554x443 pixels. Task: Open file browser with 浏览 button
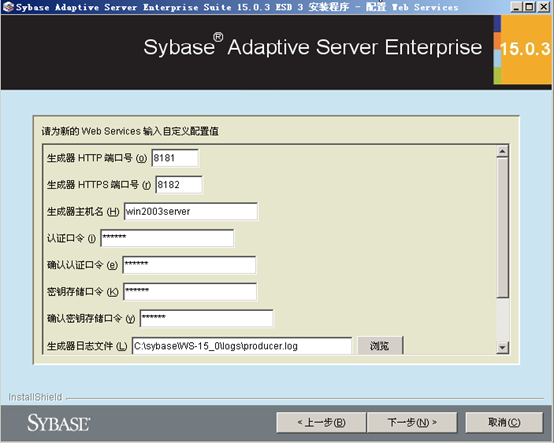380,345
